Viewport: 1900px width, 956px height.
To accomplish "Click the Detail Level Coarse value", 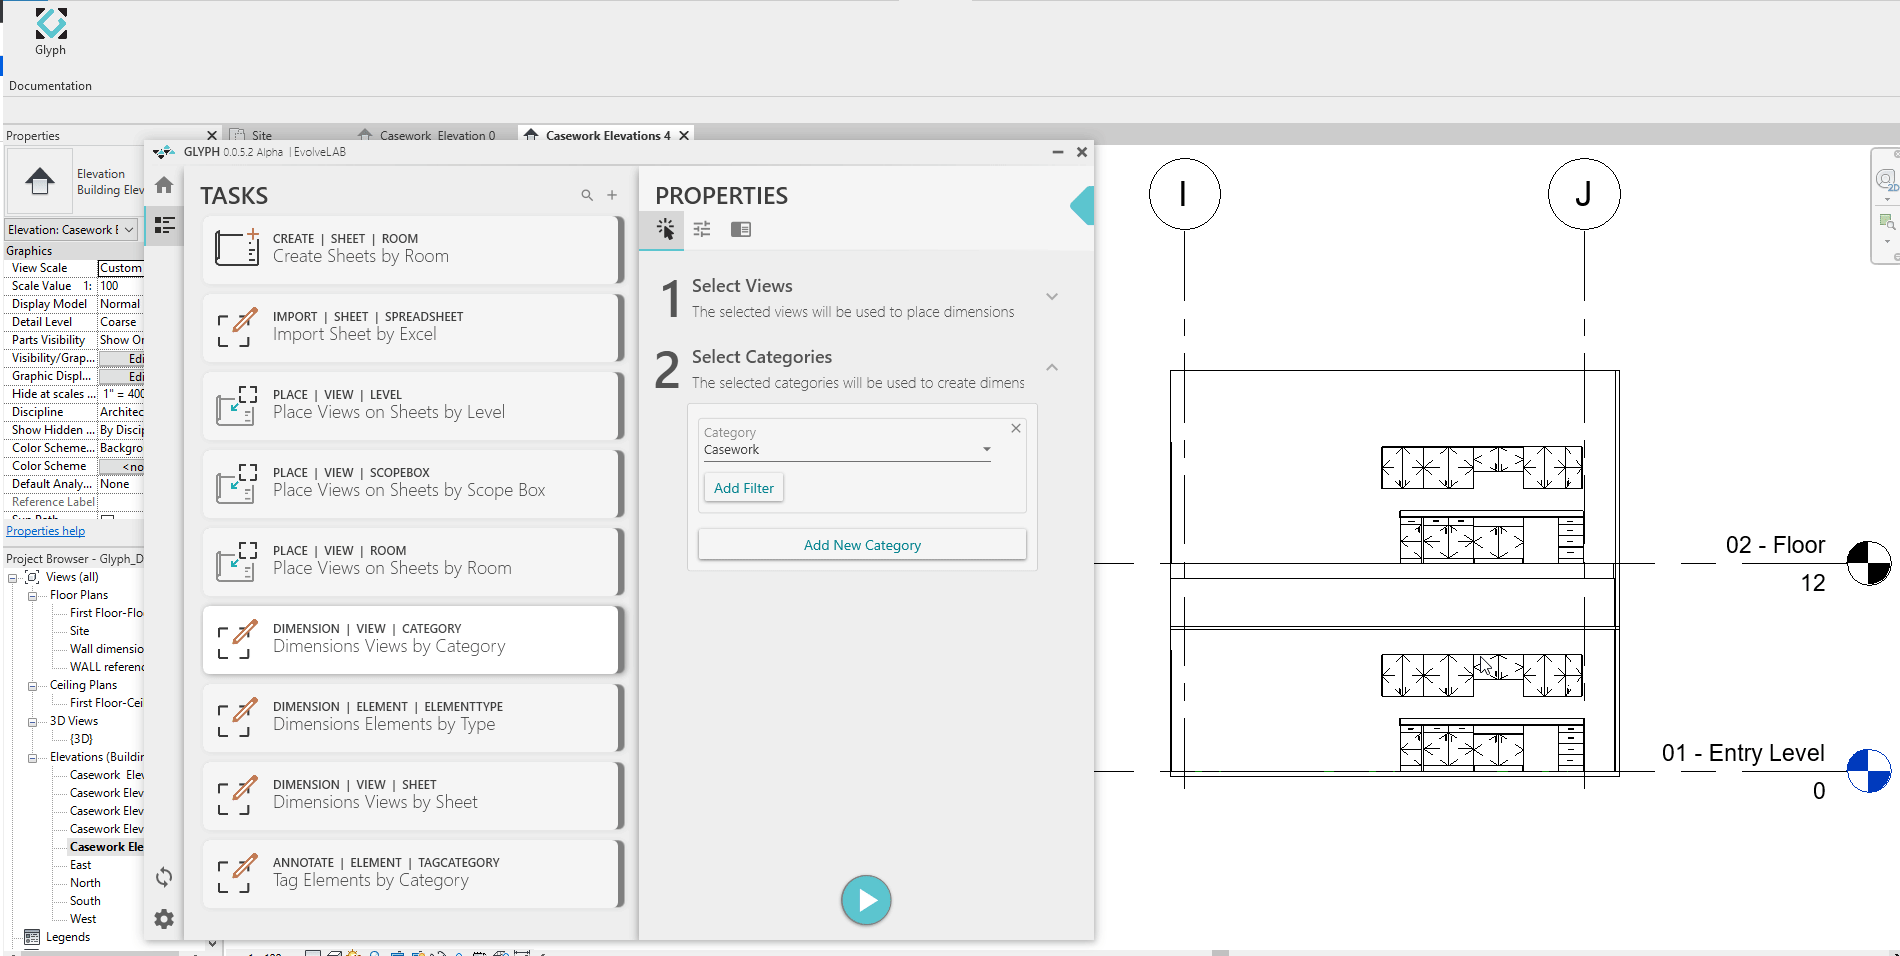I will pos(121,322).
